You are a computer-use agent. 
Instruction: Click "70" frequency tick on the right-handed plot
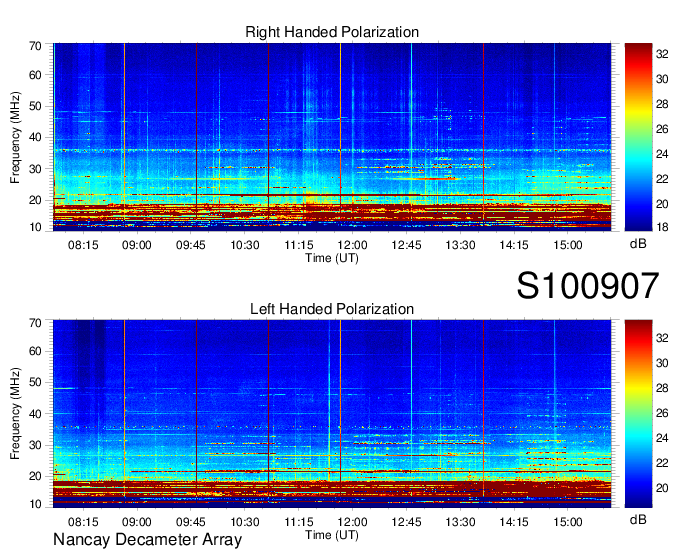(x=35, y=46)
